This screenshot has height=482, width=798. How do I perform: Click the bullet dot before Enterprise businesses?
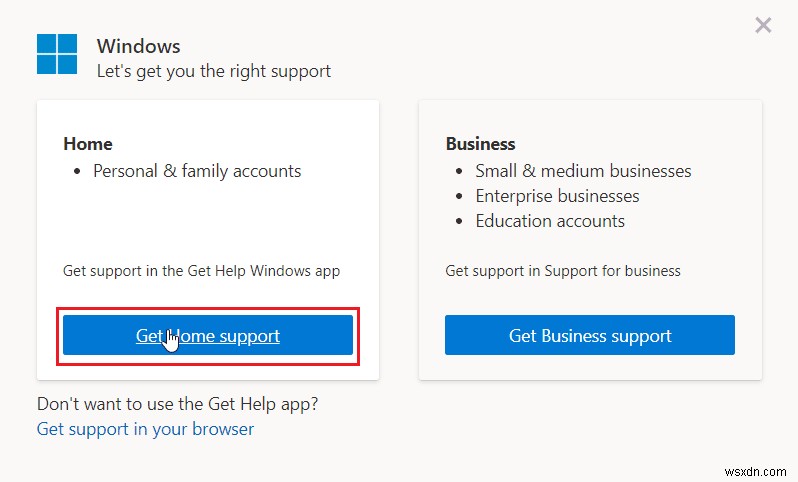point(459,197)
